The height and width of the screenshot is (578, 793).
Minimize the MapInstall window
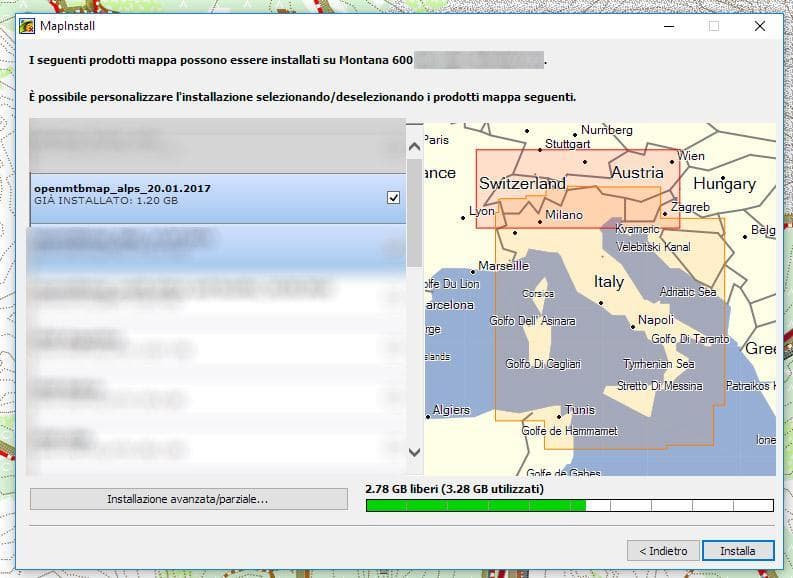click(669, 26)
